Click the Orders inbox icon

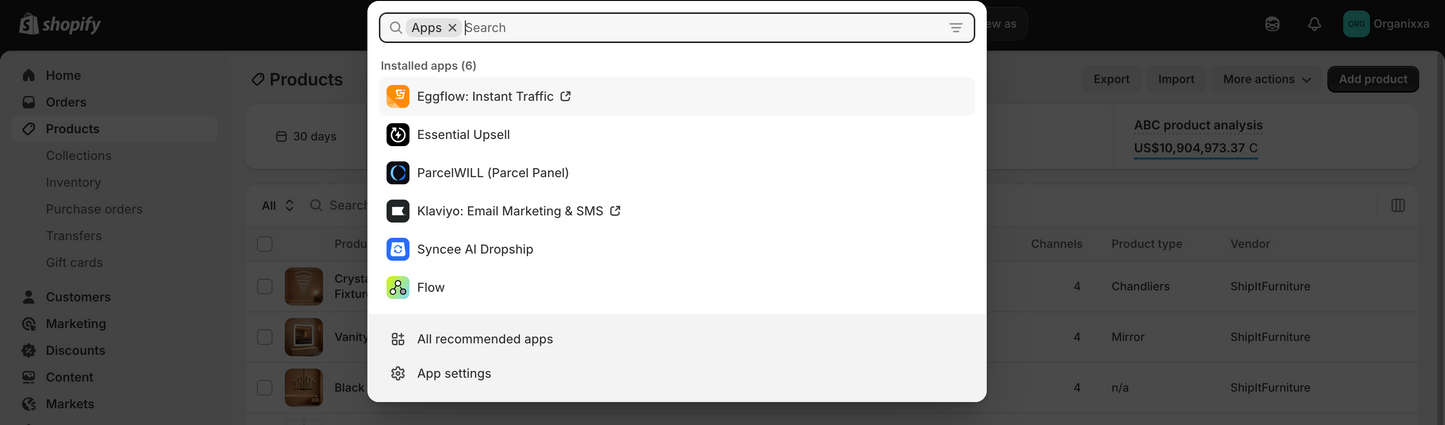[28, 102]
